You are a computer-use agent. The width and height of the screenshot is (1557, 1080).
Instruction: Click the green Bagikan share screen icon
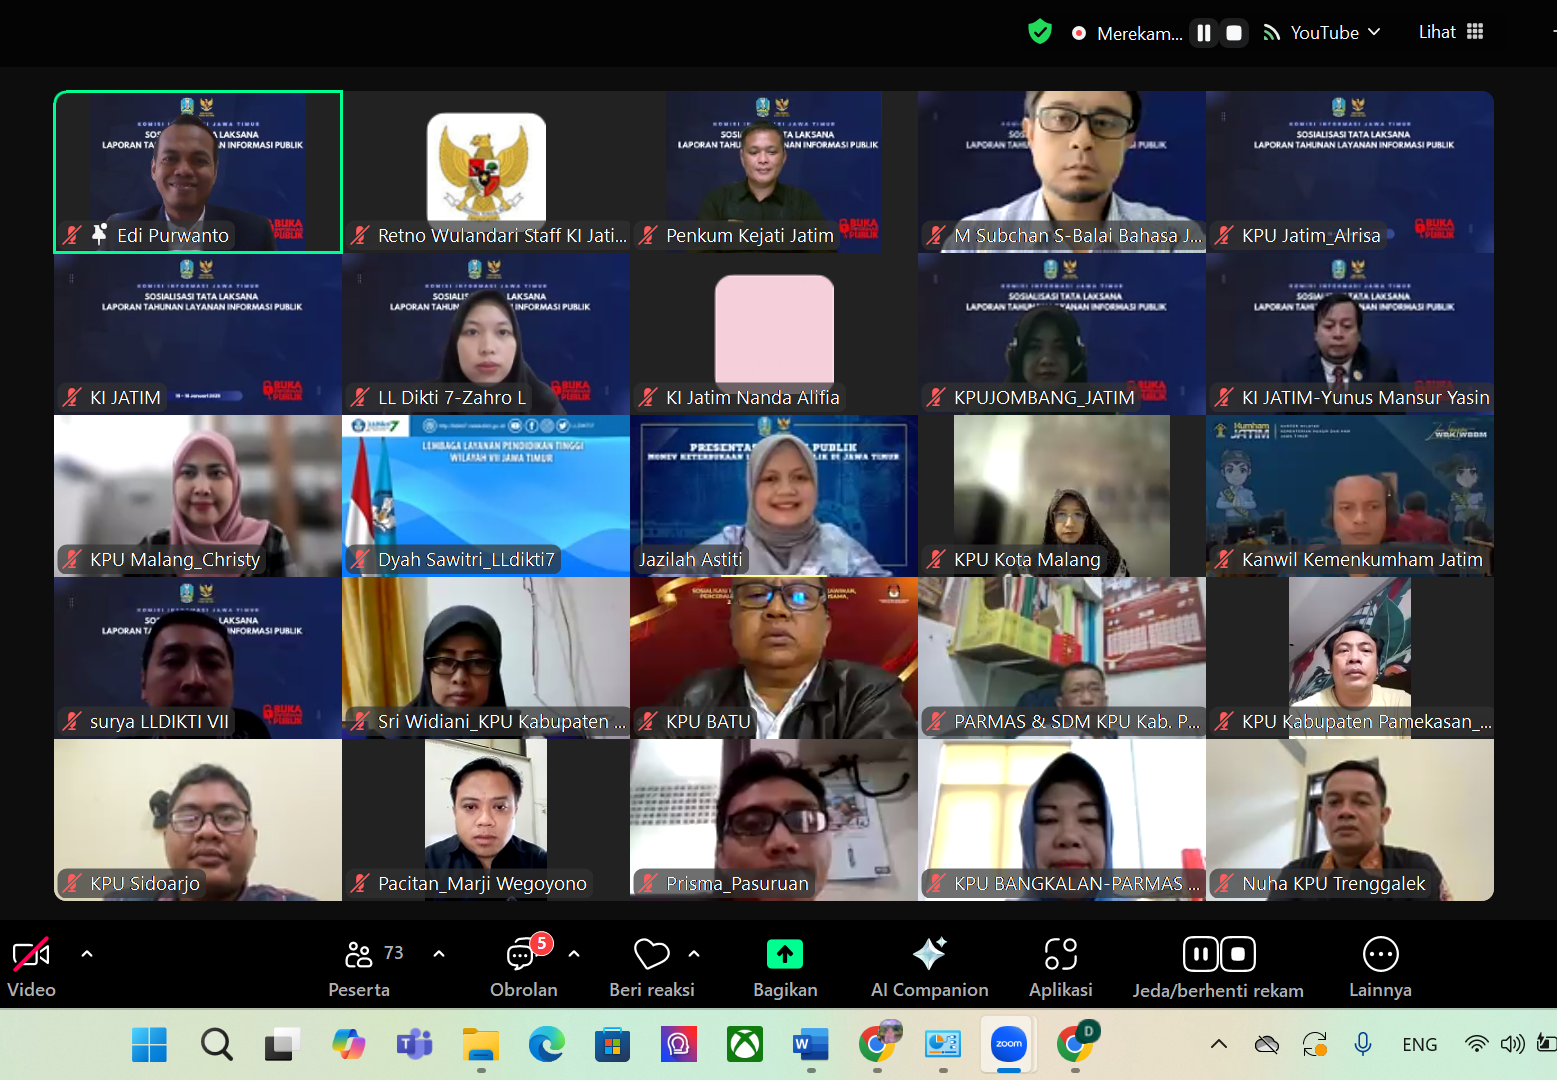pyautogui.click(x=785, y=955)
